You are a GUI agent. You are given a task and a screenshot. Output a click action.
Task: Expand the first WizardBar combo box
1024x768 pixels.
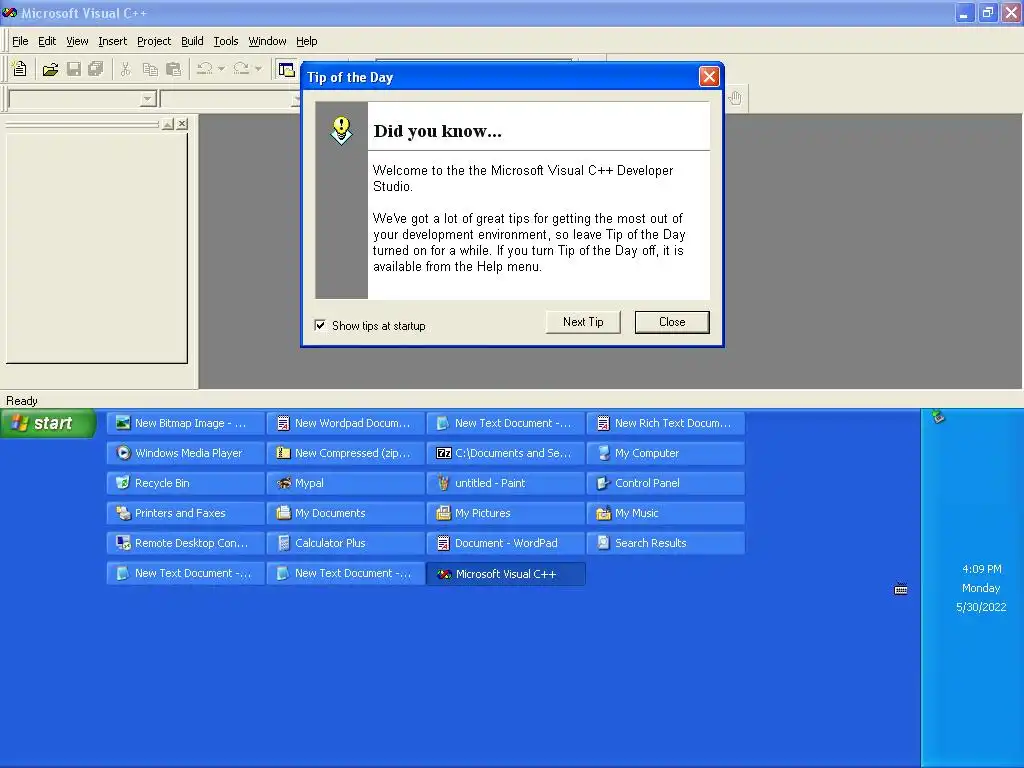[148, 99]
